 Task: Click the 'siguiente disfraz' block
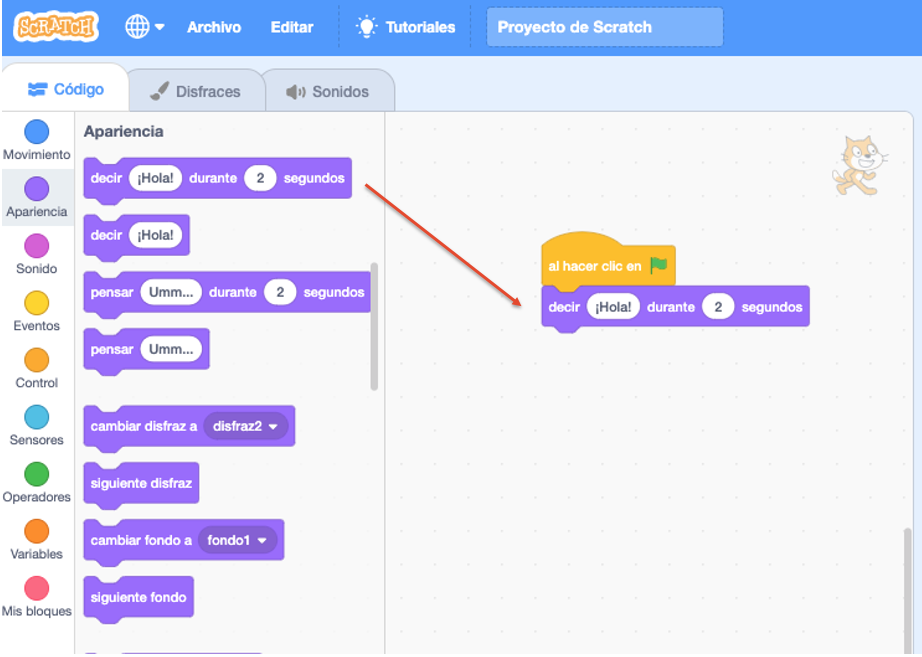[x=141, y=484]
